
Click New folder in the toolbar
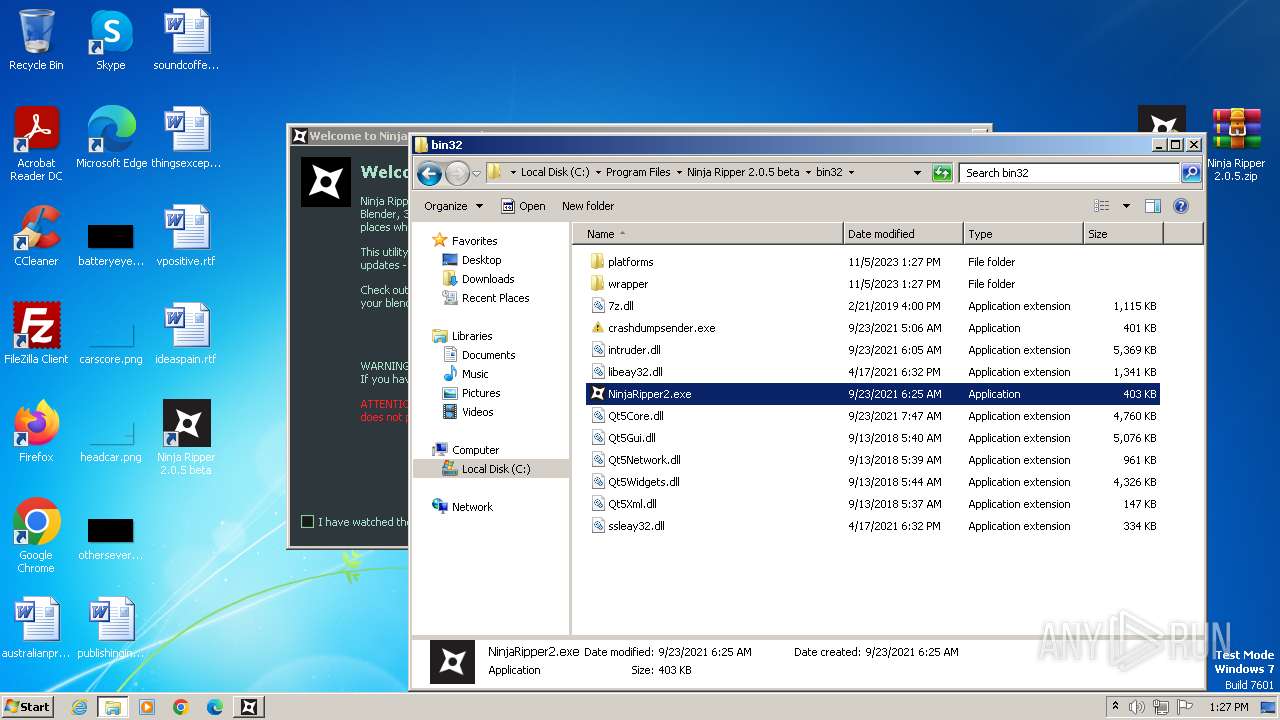(588, 206)
